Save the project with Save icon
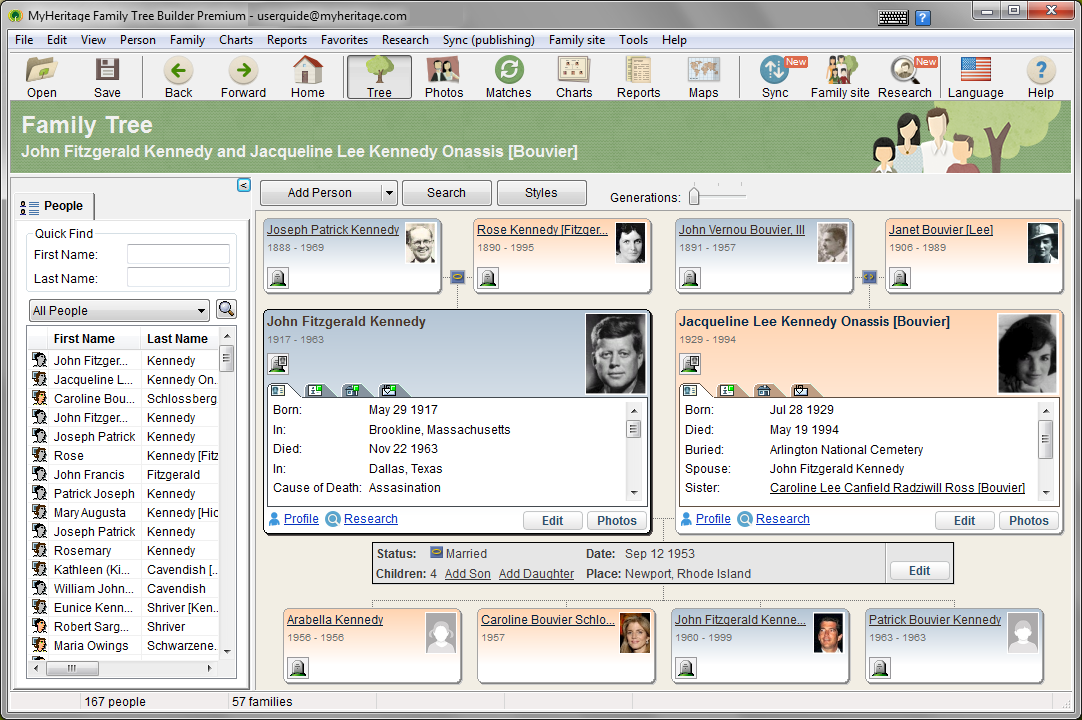This screenshot has height=720, width=1082. (x=107, y=77)
